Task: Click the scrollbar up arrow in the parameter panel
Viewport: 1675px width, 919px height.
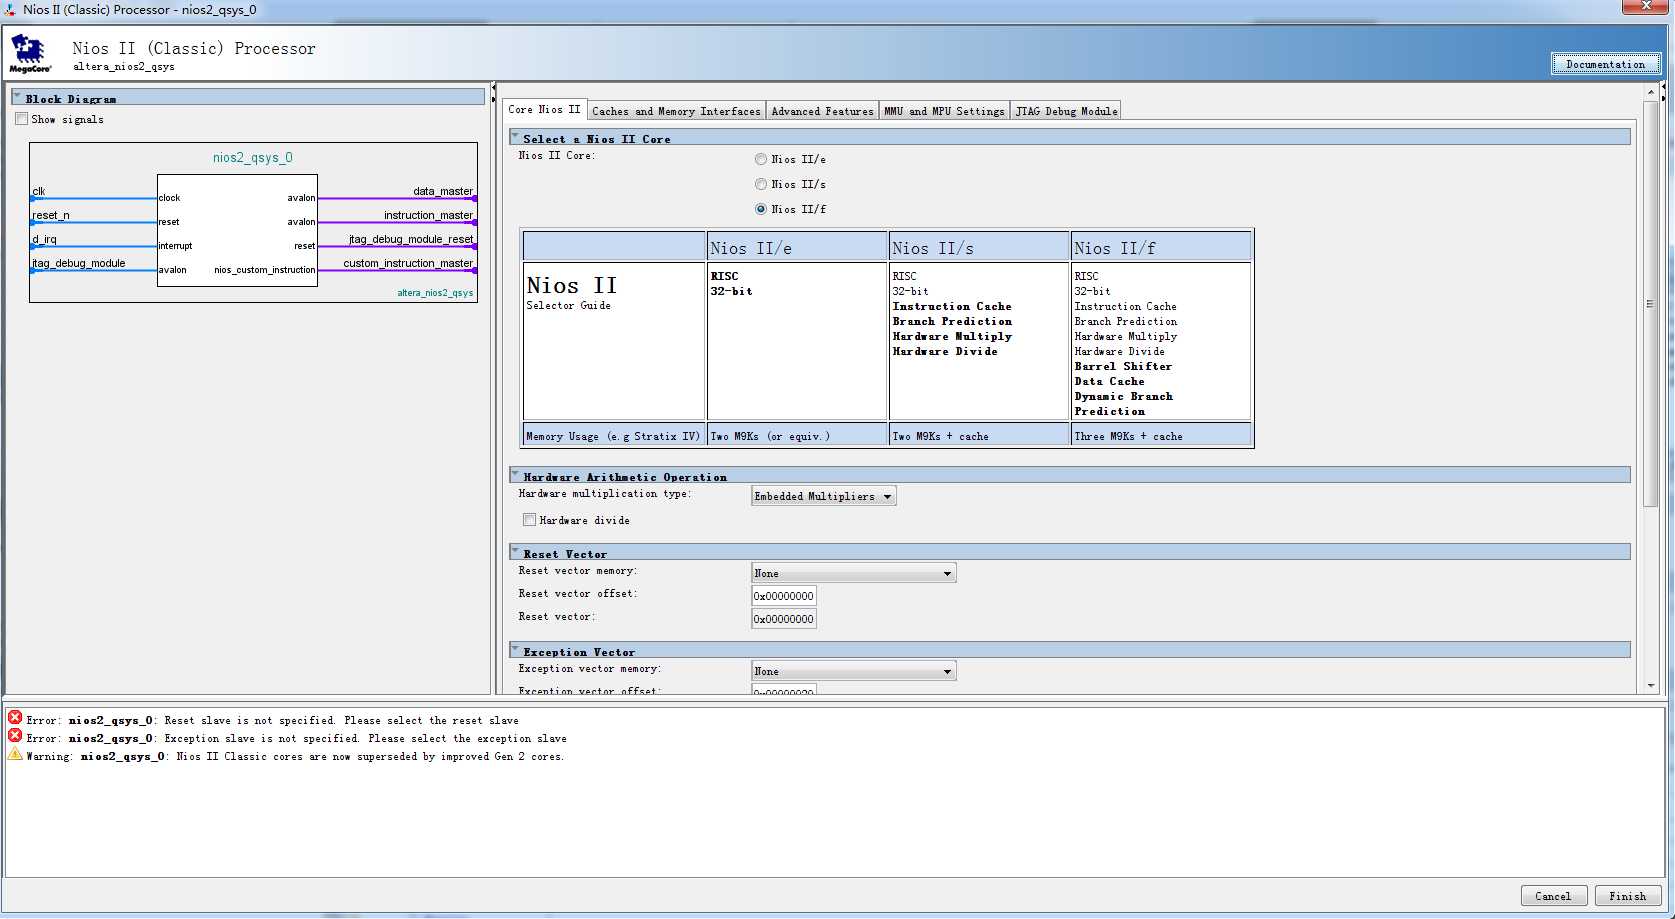Action: coord(1650,92)
